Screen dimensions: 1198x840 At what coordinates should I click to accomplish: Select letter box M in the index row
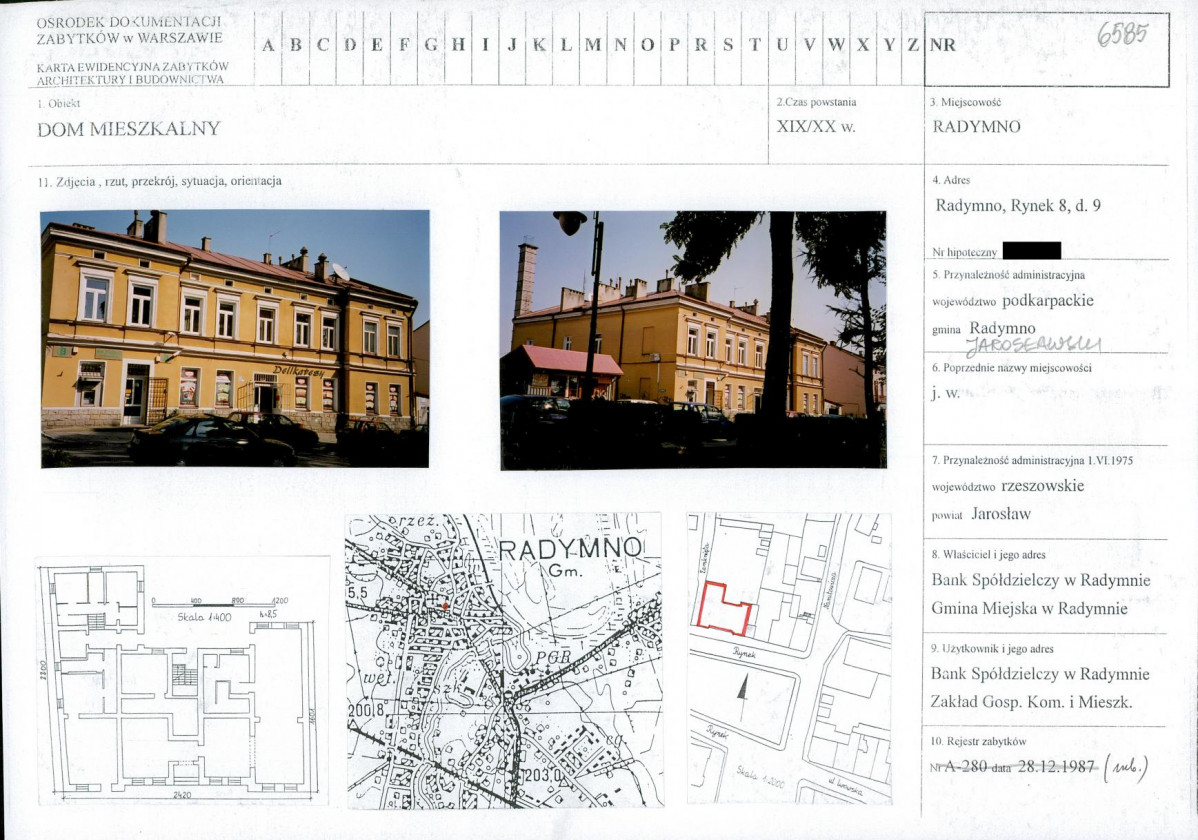coord(592,45)
